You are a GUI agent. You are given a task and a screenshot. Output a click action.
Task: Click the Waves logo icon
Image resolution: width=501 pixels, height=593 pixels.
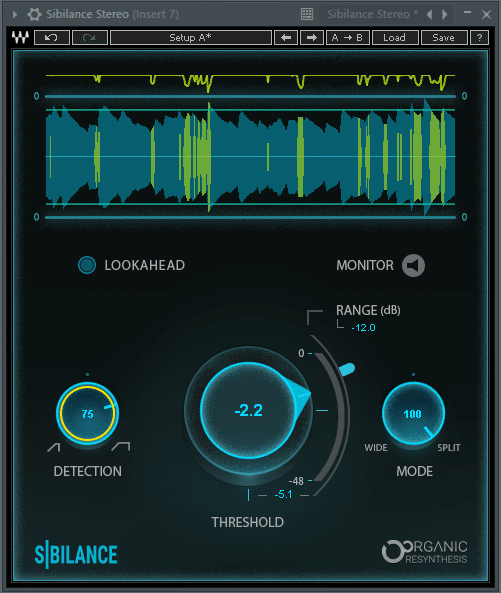[x=20, y=37]
